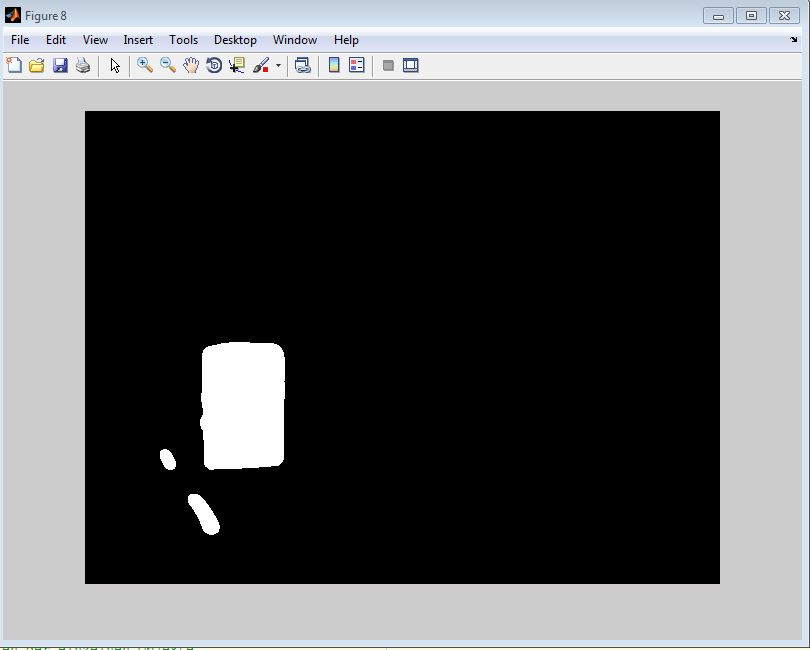Image resolution: width=810 pixels, height=650 pixels.
Task: Toggle the Insert Legend button
Action: (x=357, y=66)
